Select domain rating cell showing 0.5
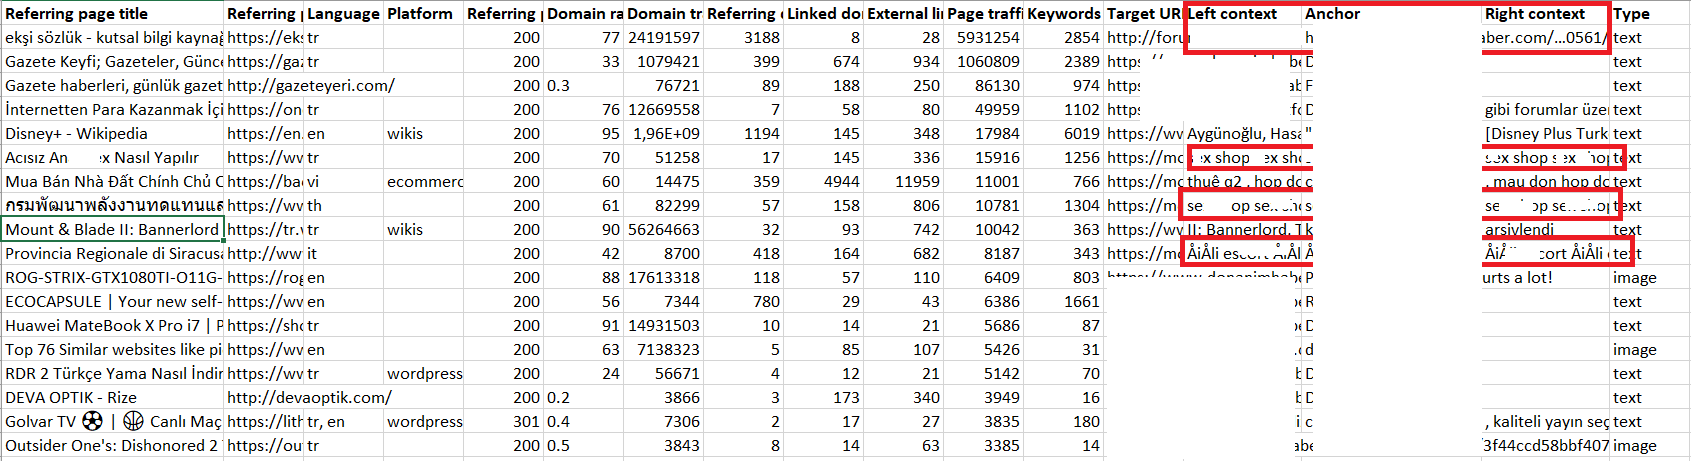 coord(583,445)
